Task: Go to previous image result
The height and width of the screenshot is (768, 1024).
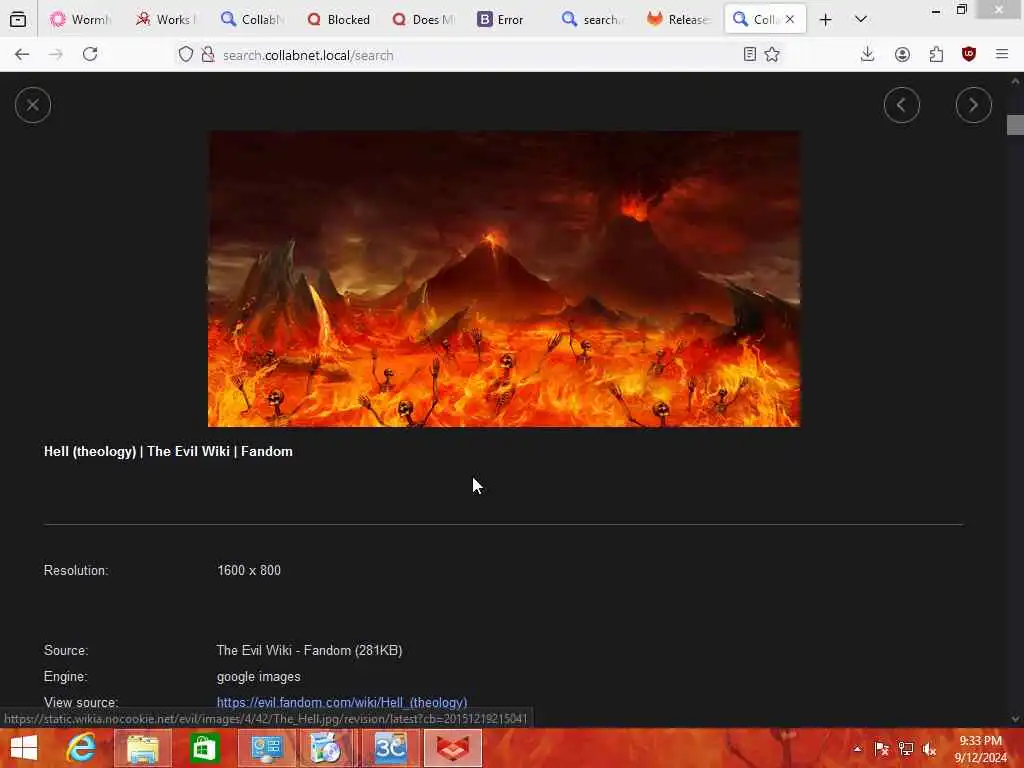Action: pyautogui.click(x=901, y=104)
